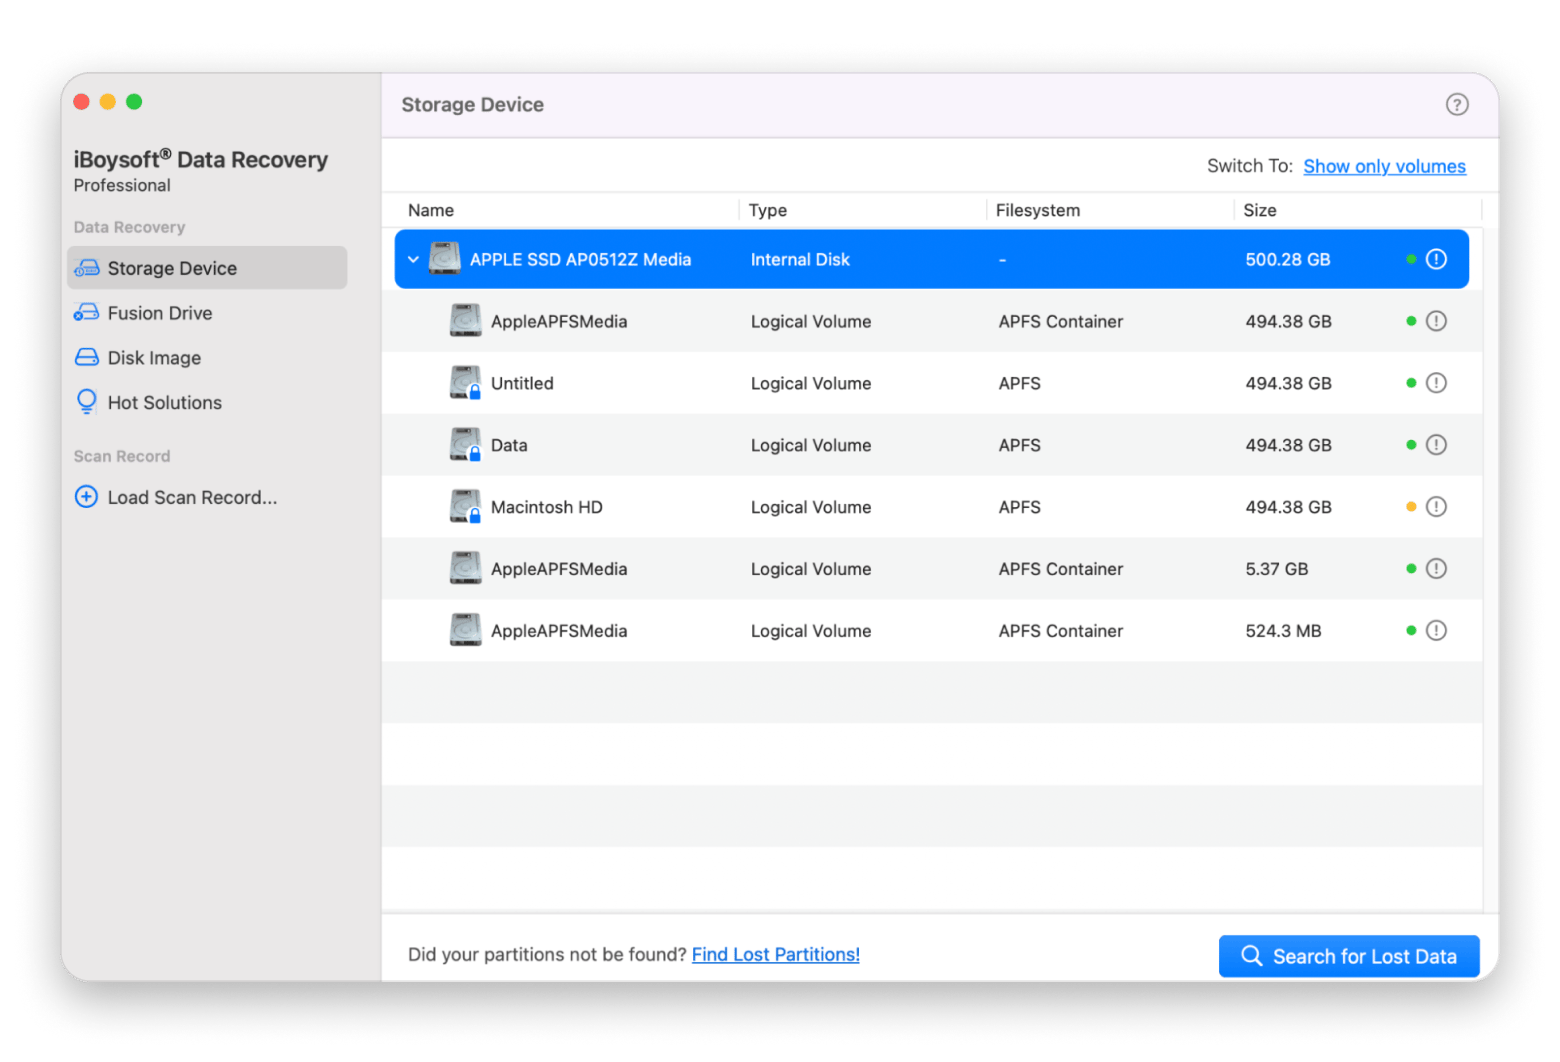Image resolution: width=1560 pixels, height=1062 pixels.
Task: Click the Show only volumes link
Action: [1384, 166]
